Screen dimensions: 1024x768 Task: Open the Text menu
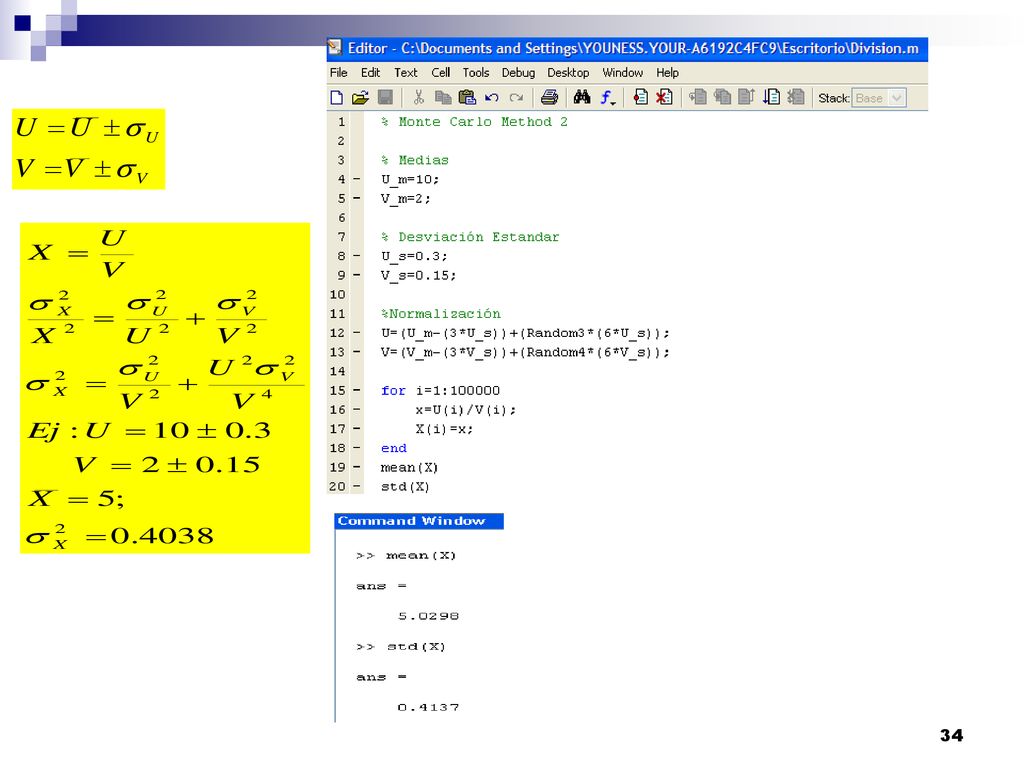(406, 72)
